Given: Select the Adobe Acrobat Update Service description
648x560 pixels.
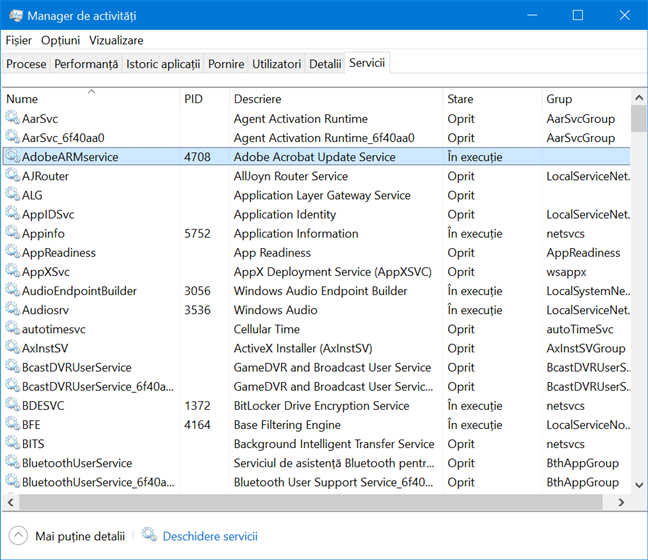Looking at the screenshot, I should [x=314, y=157].
